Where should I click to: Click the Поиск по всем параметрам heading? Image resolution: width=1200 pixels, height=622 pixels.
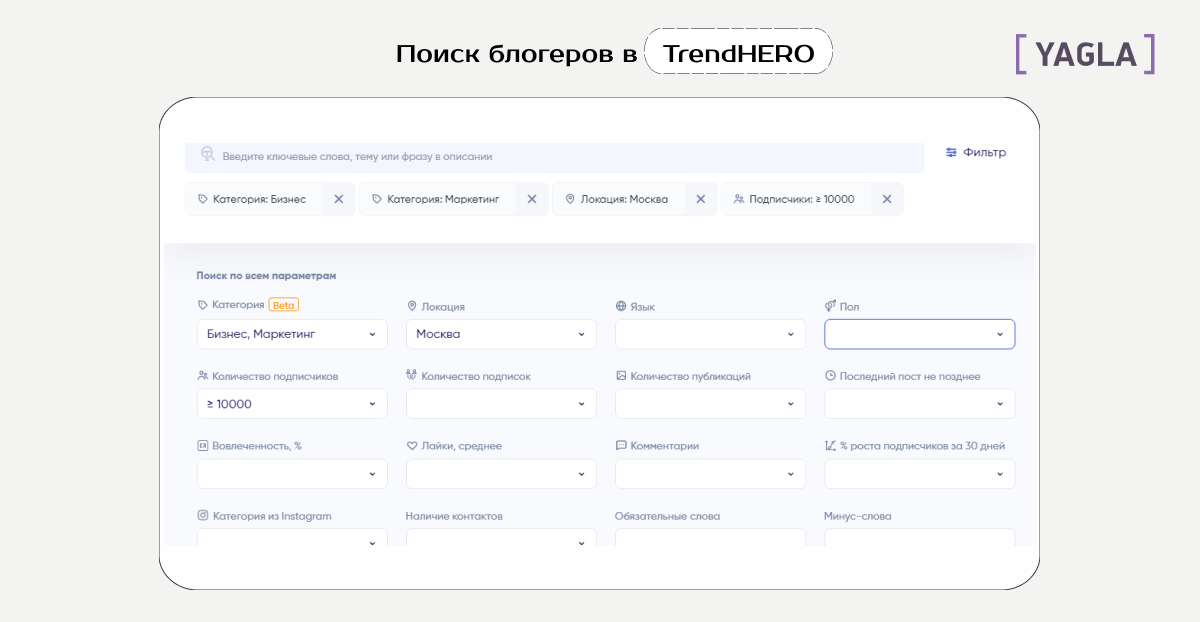266,275
